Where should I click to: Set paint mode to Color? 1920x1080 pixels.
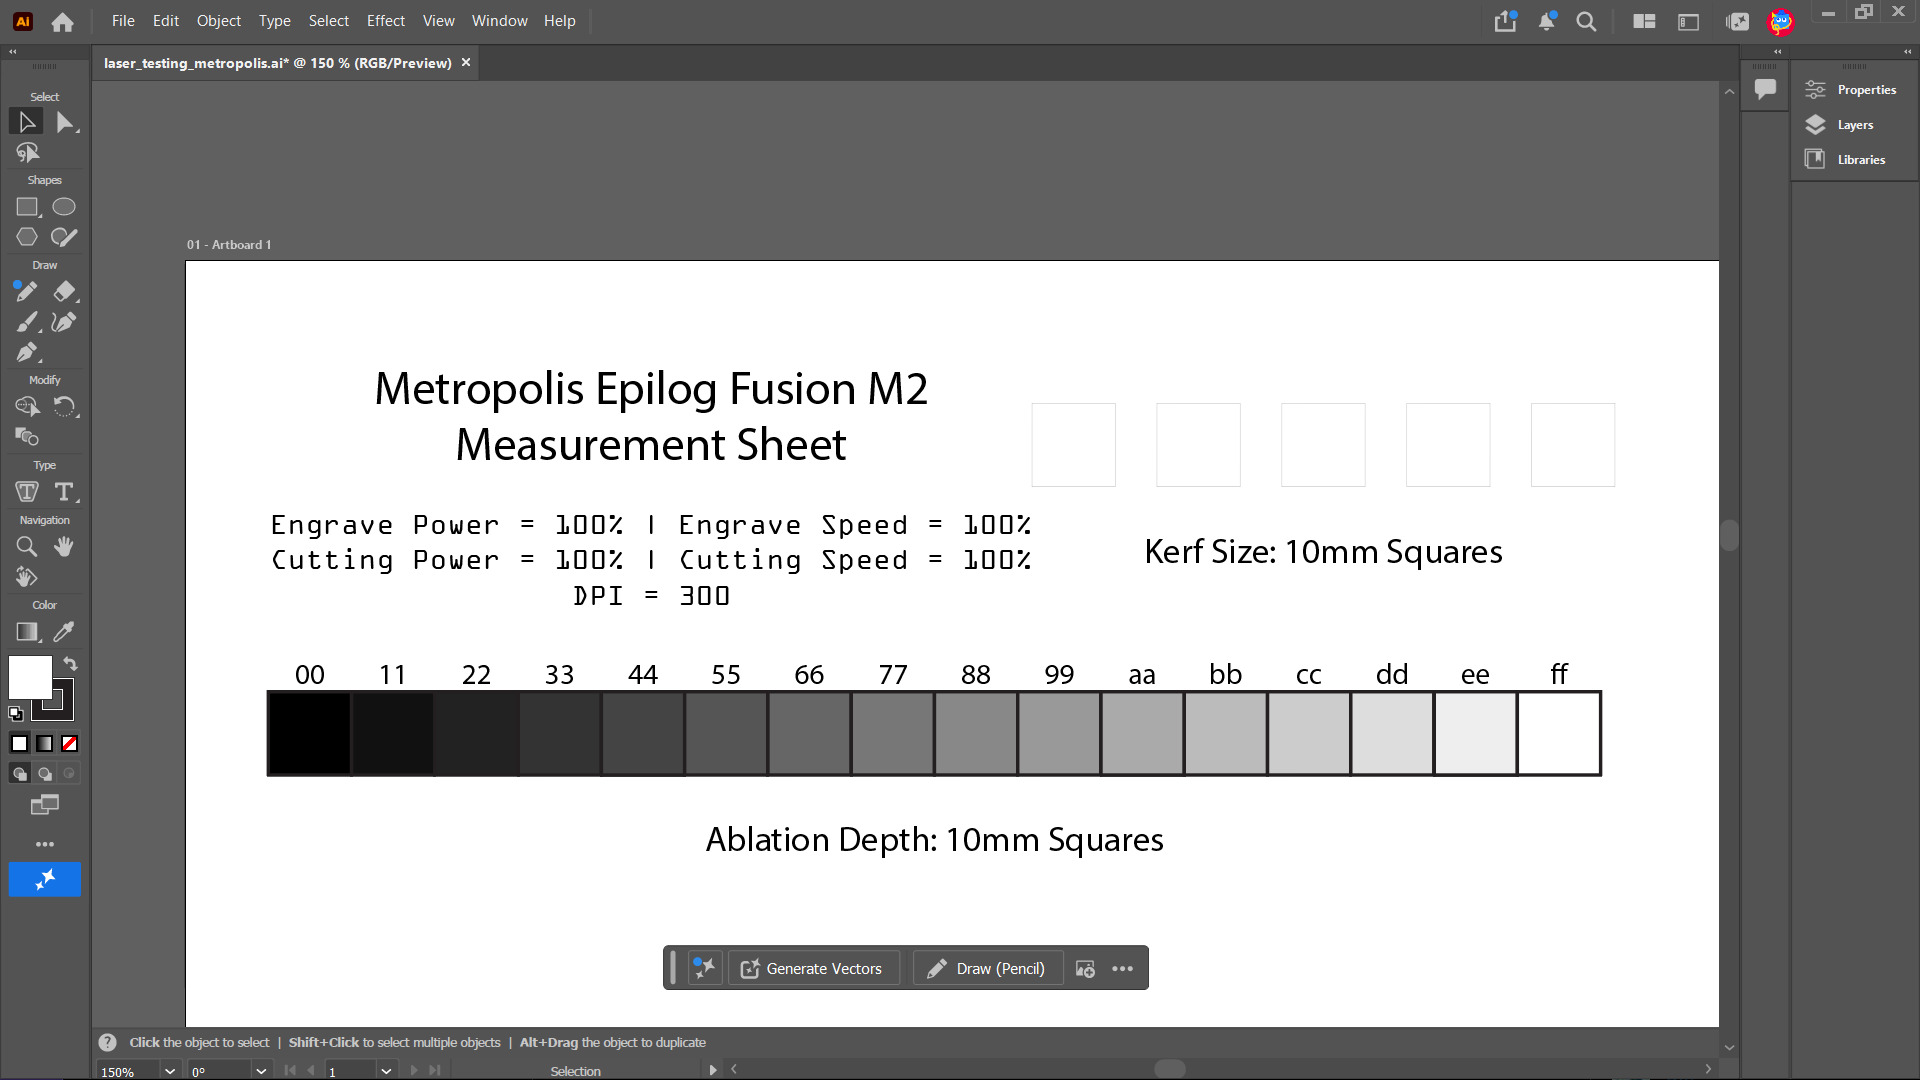point(19,744)
